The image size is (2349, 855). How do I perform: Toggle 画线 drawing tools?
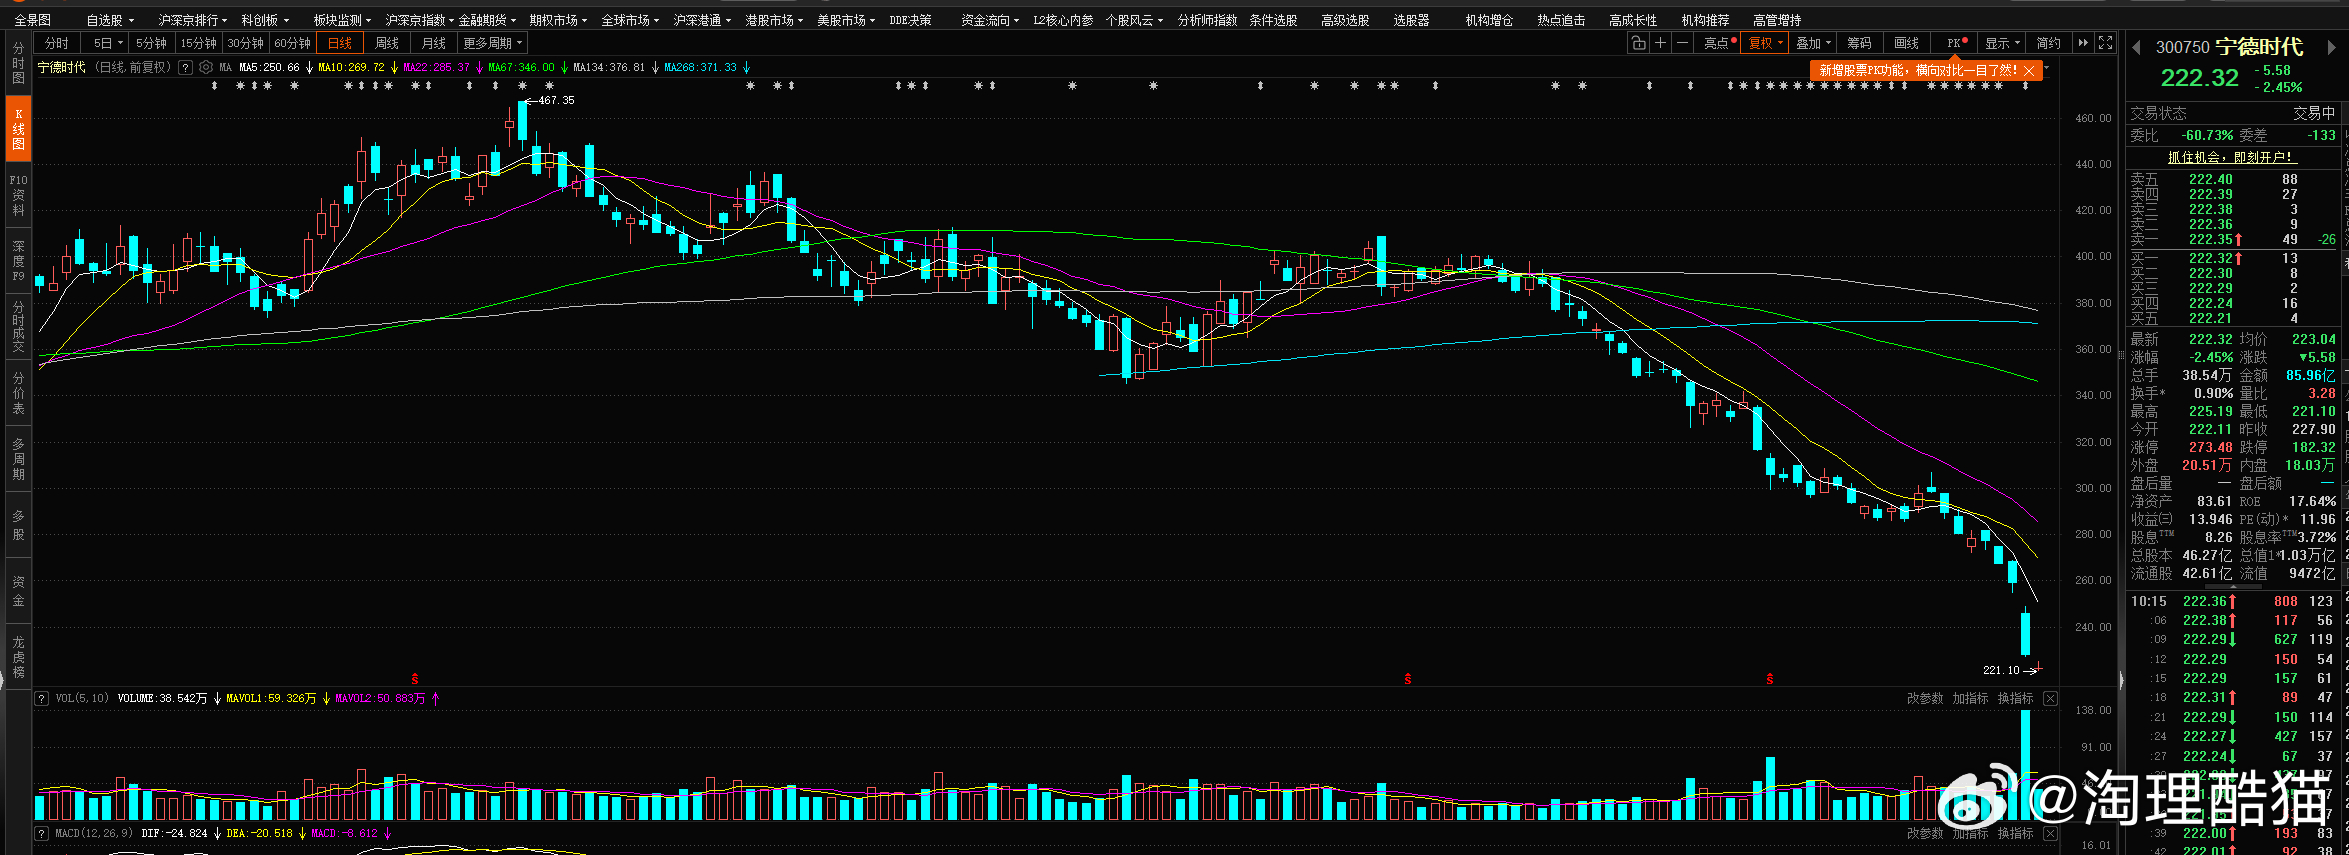click(1906, 43)
